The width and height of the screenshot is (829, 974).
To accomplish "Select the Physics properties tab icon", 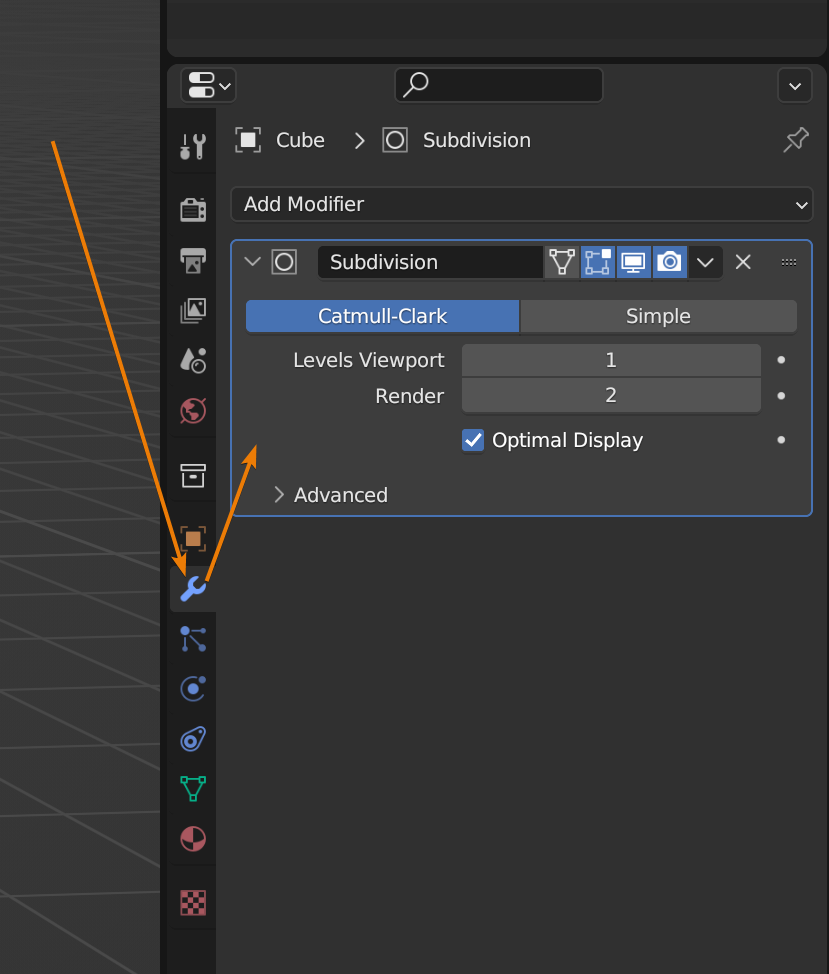I will pos(192,688).
